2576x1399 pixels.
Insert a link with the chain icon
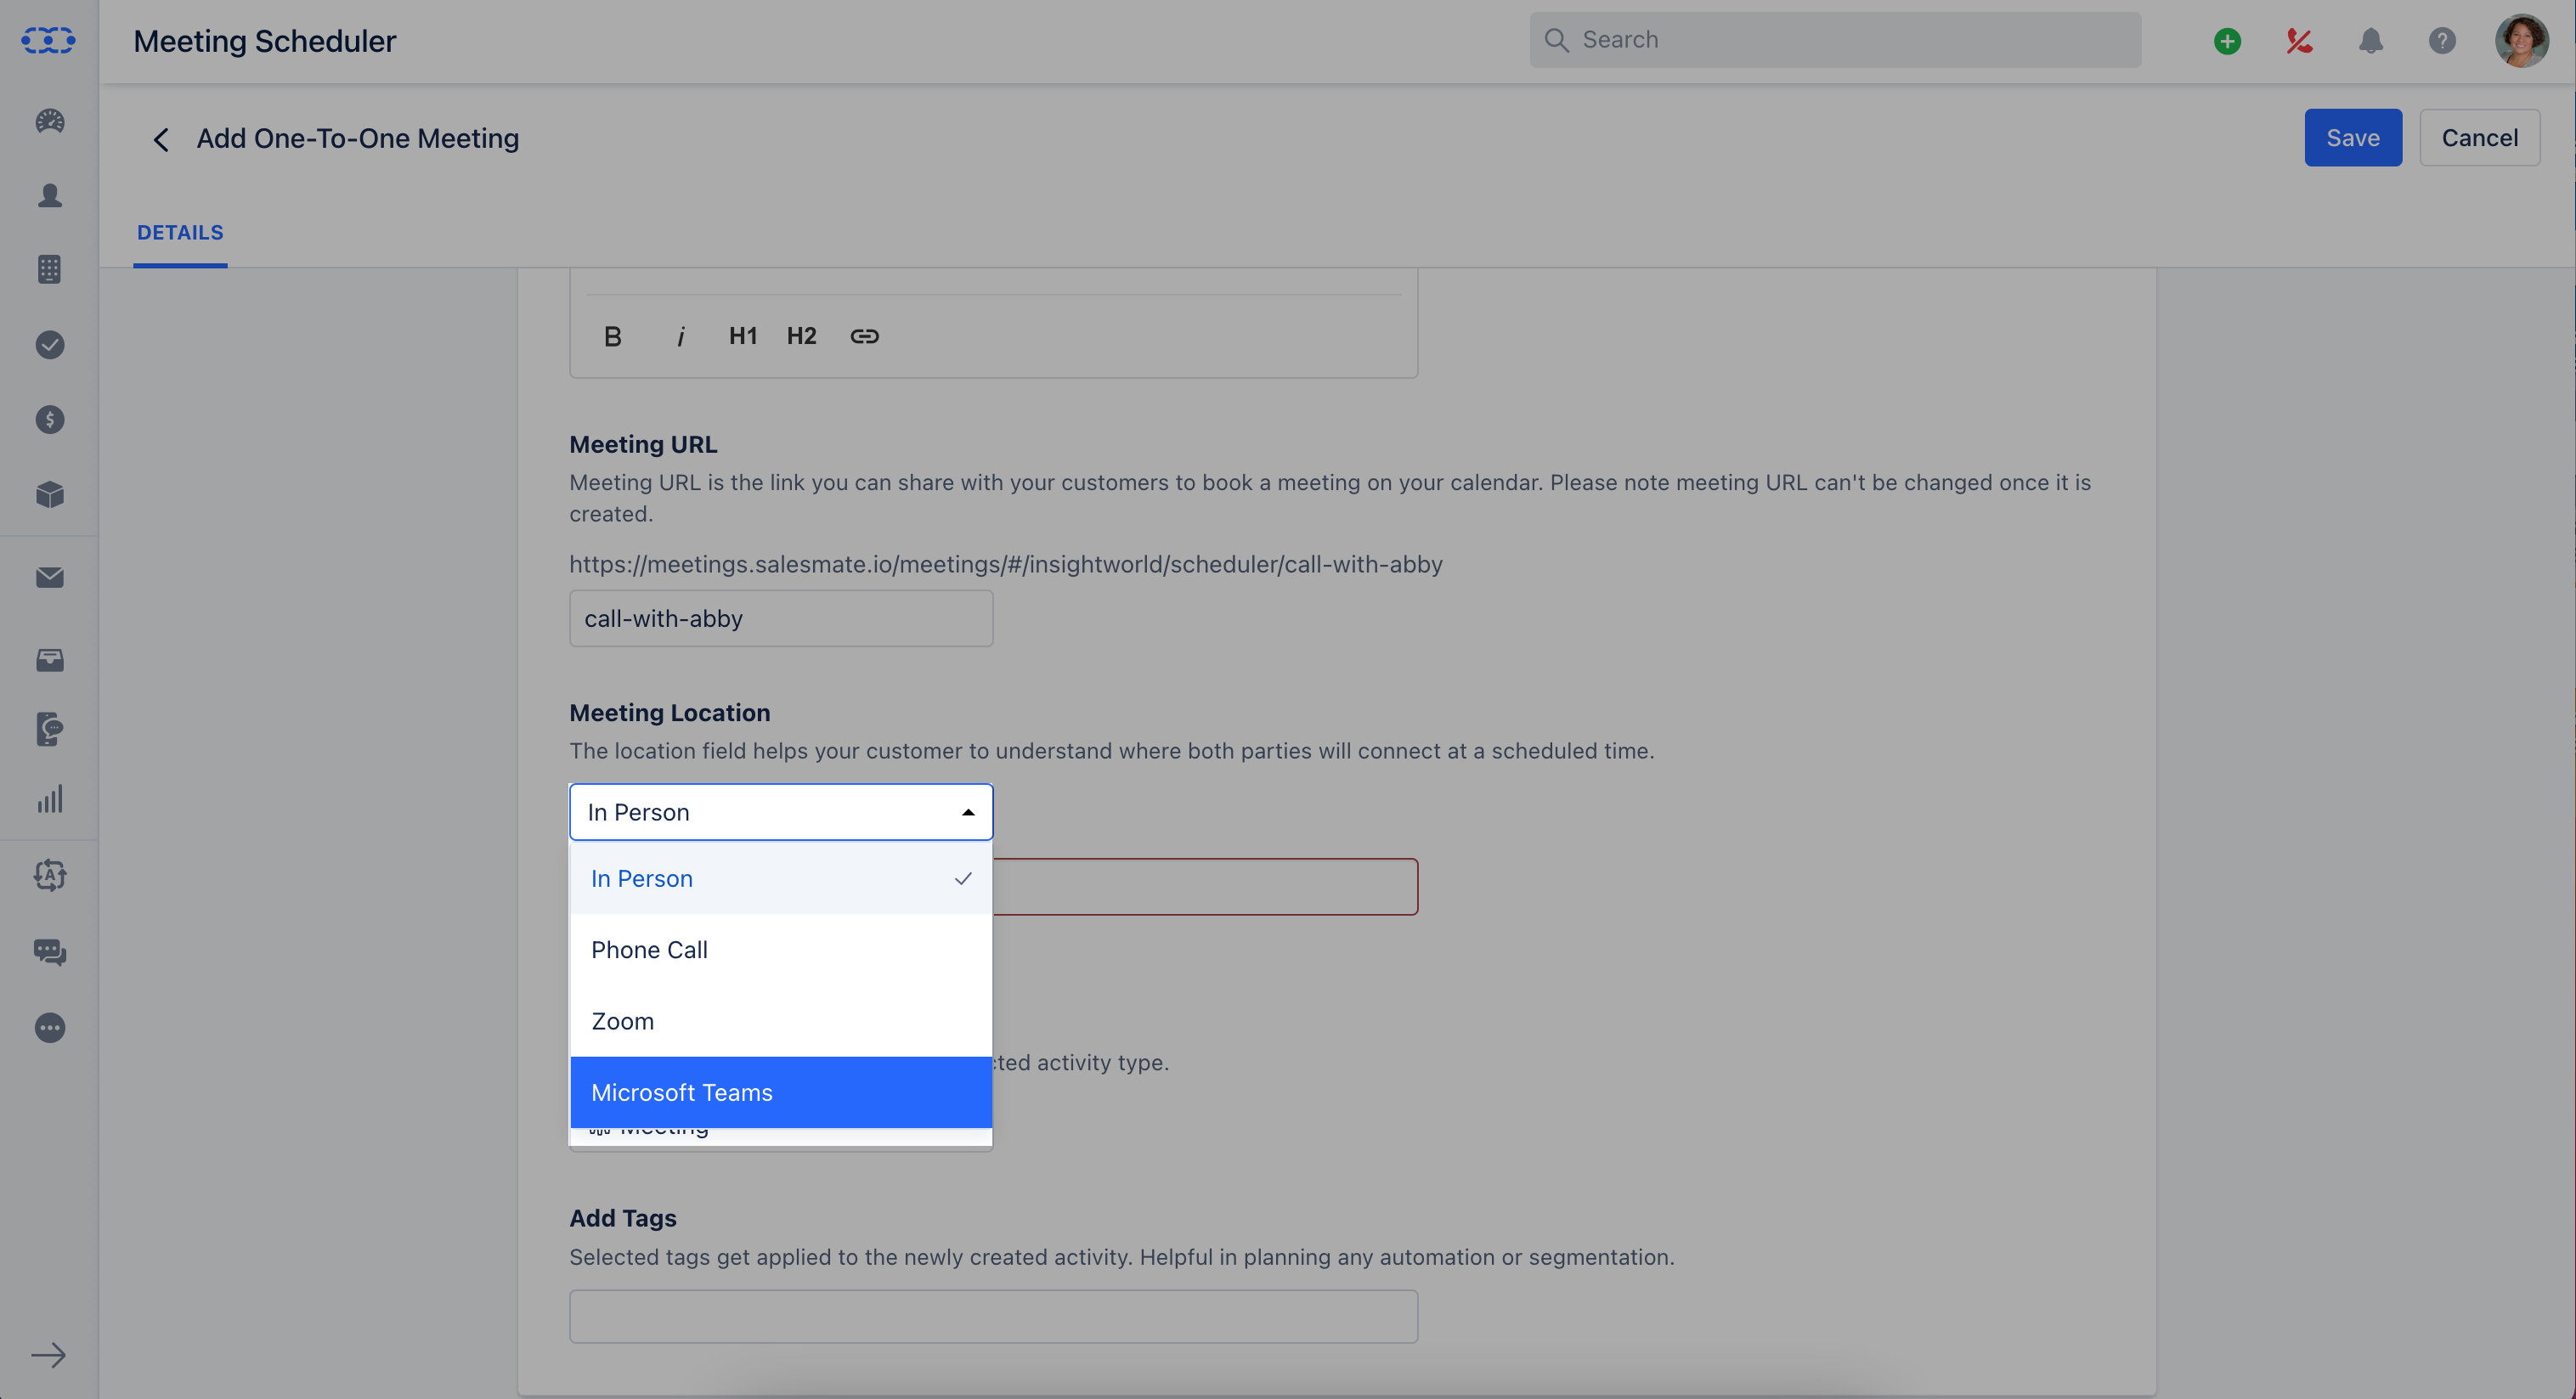865,336
